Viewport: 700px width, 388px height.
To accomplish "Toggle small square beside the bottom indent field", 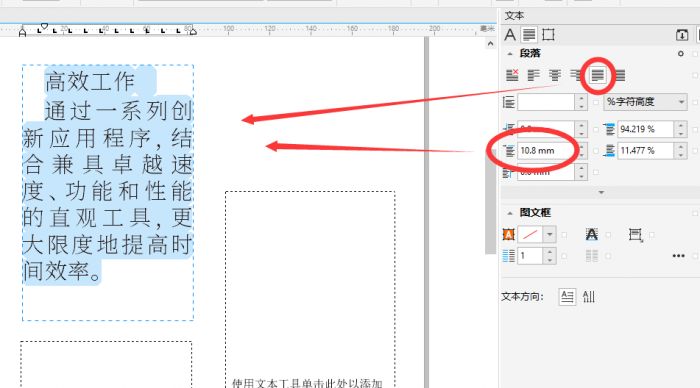I will click(x=596, y=172).
